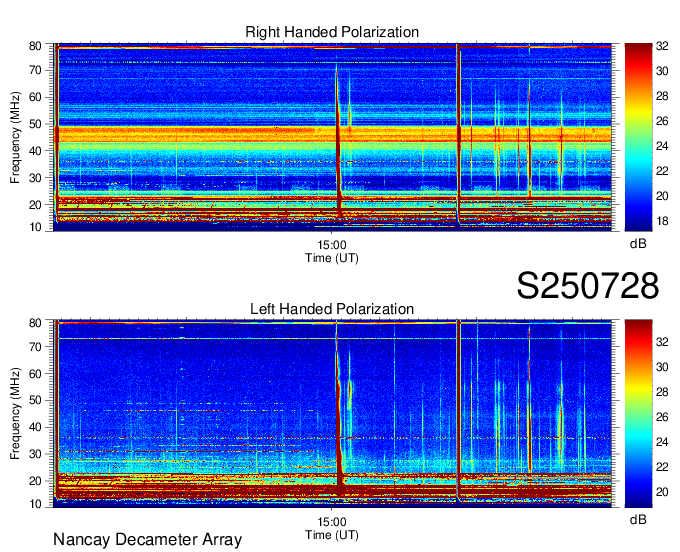Click the 'Left Handed Polarization' title
The height and width of the screenshot is (552, 680).
tap(332, 309)
